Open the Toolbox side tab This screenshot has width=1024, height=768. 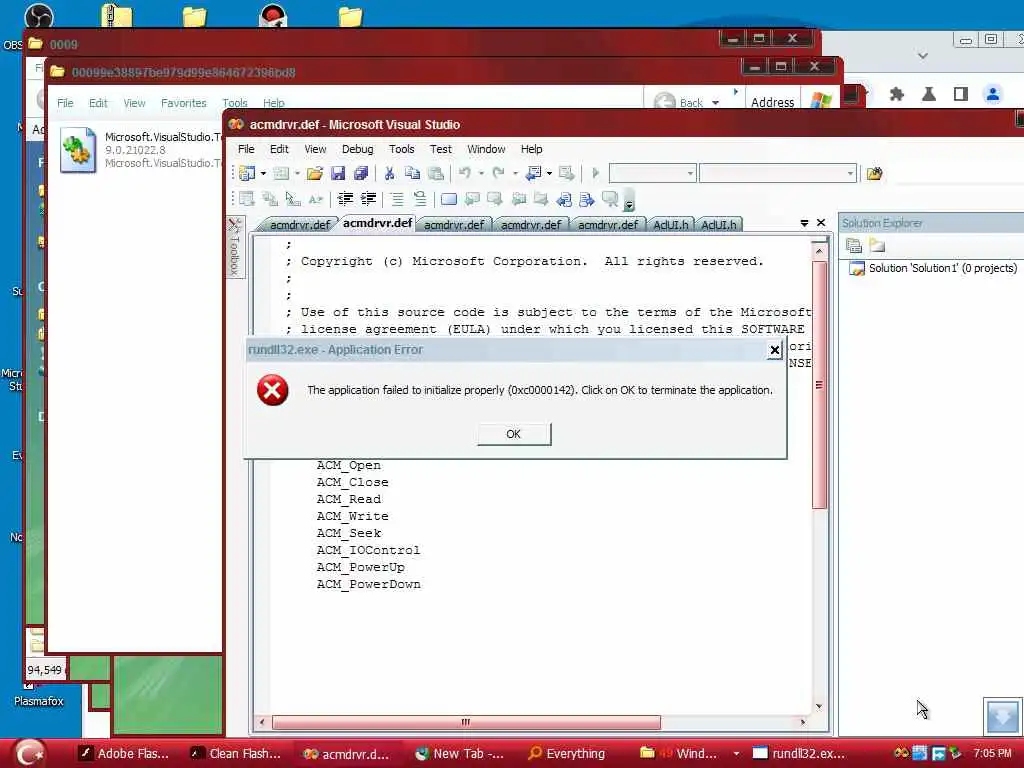[x=235, y=248]
